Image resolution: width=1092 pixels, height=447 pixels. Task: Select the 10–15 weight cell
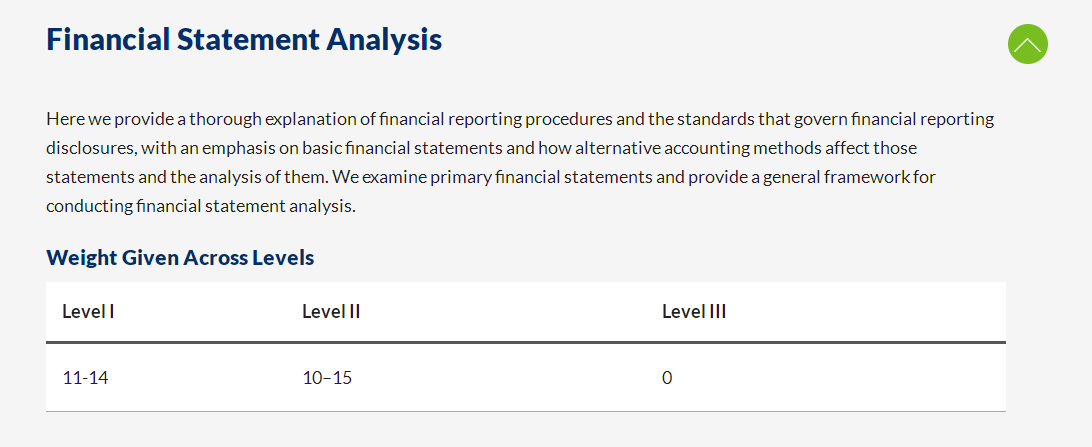(327, 378)
